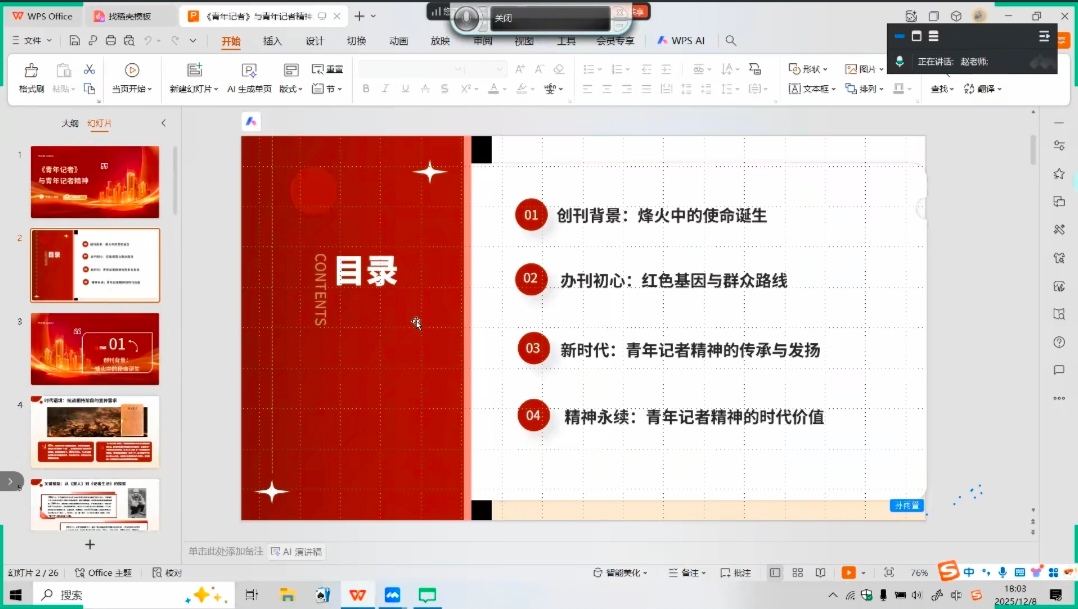1078x609 pixels.
Task: Click the Format Painter (格式刷) icon
Action: [x=31, y=70]
